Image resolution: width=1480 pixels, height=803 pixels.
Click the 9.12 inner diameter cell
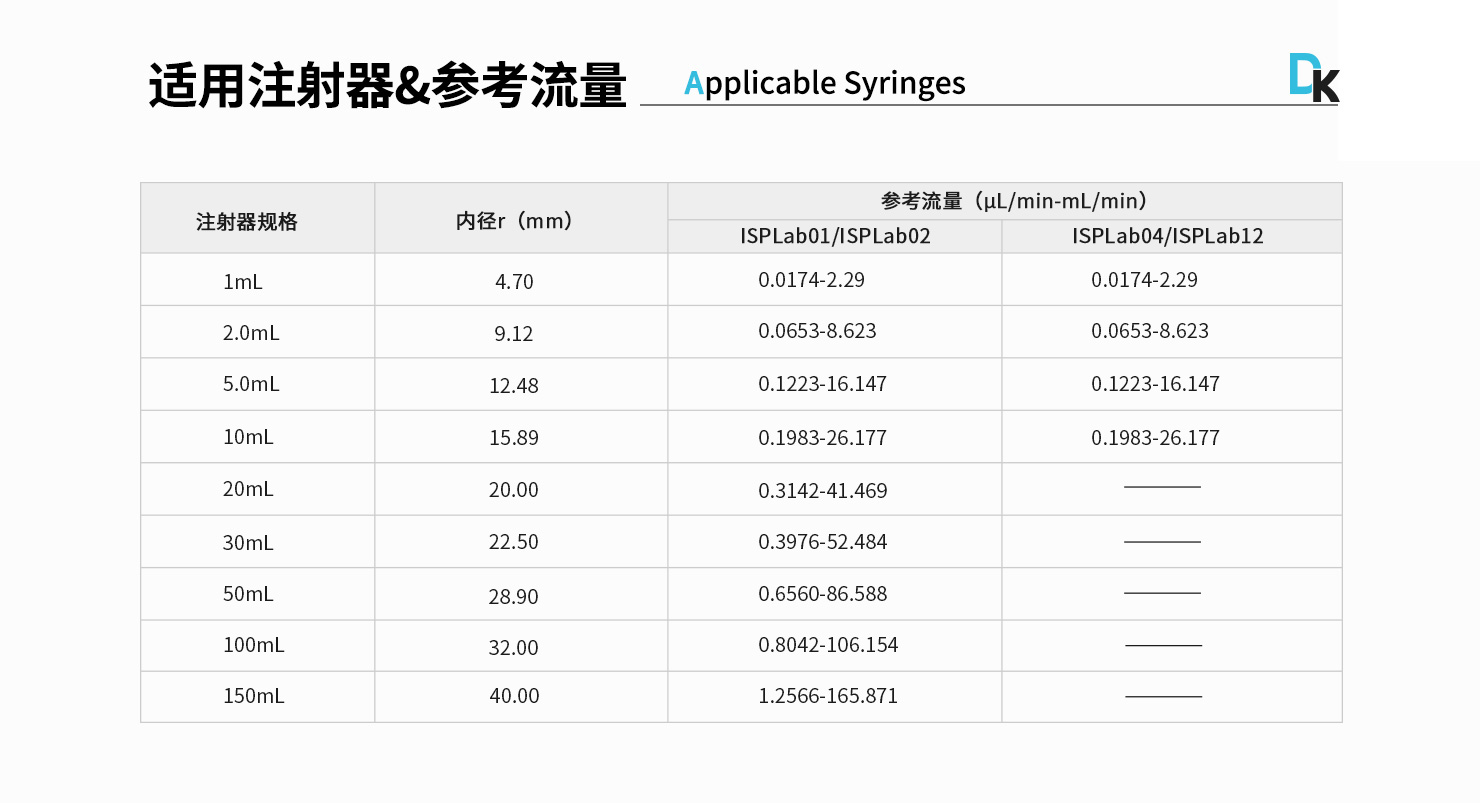[x=514, y=334]
